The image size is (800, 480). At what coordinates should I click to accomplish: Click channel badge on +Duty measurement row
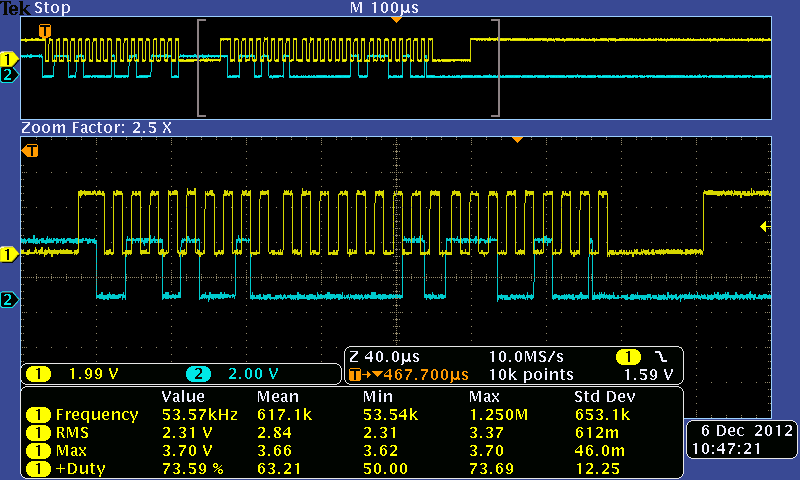pyautogui.click(x=38, y=469)
